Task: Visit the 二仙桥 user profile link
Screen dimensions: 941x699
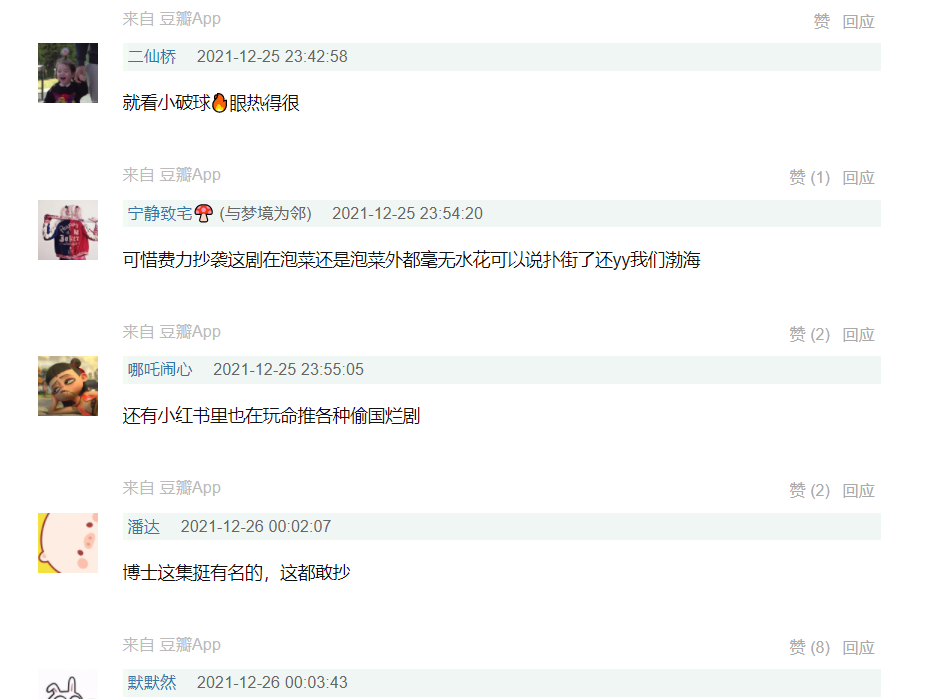Action: click(x=152, y=56)
